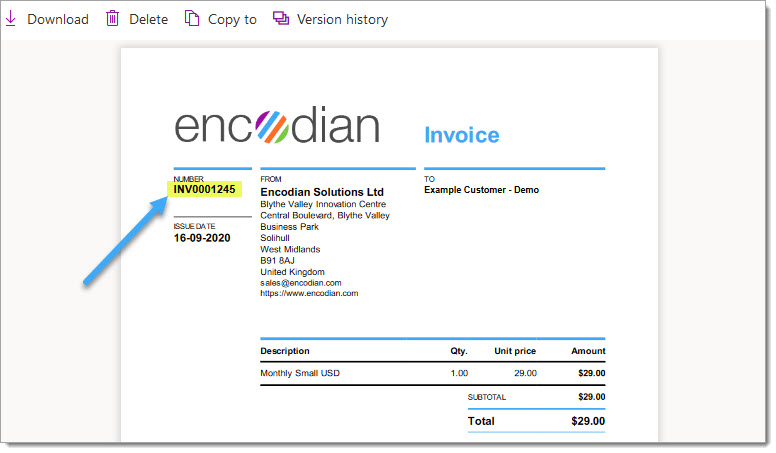Click the FROM field label
The width and height of the screenshot is (776, 453).
[271, 179]
